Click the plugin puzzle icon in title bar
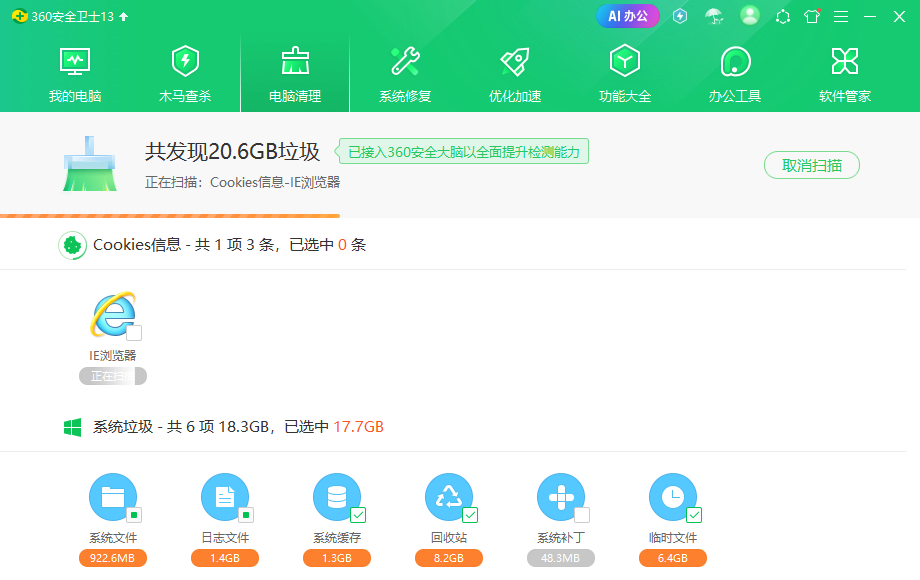Viewport: 920px width, 580px height. (783, 17)
